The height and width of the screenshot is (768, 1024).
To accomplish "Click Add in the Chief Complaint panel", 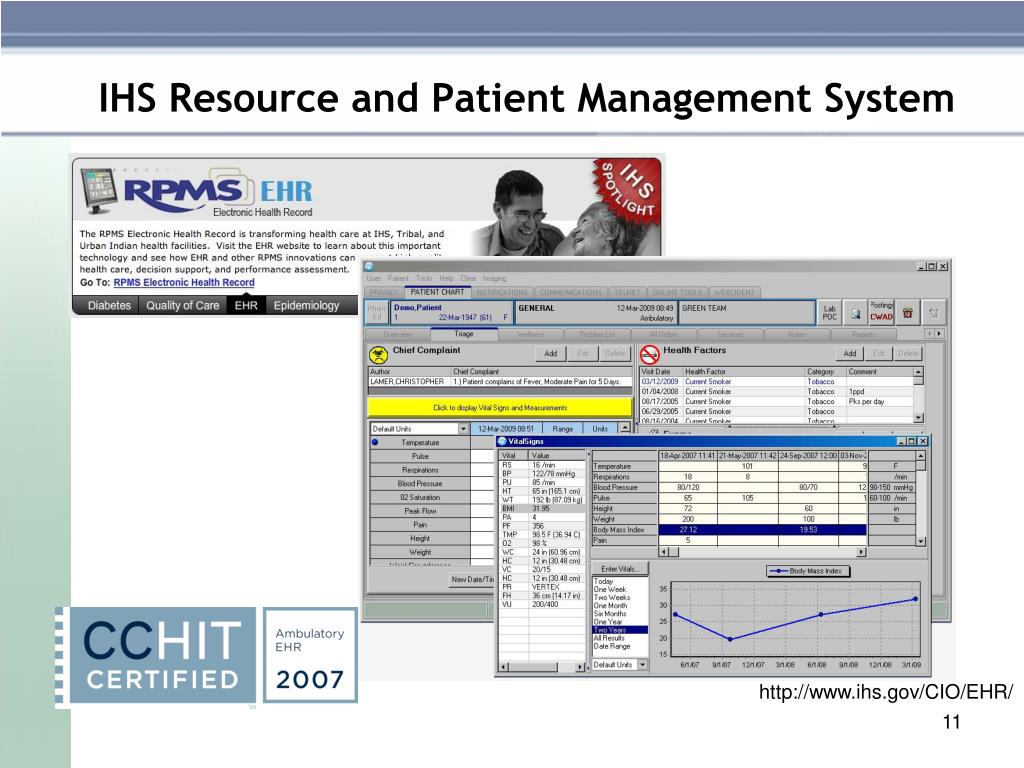I will [551, 353].
